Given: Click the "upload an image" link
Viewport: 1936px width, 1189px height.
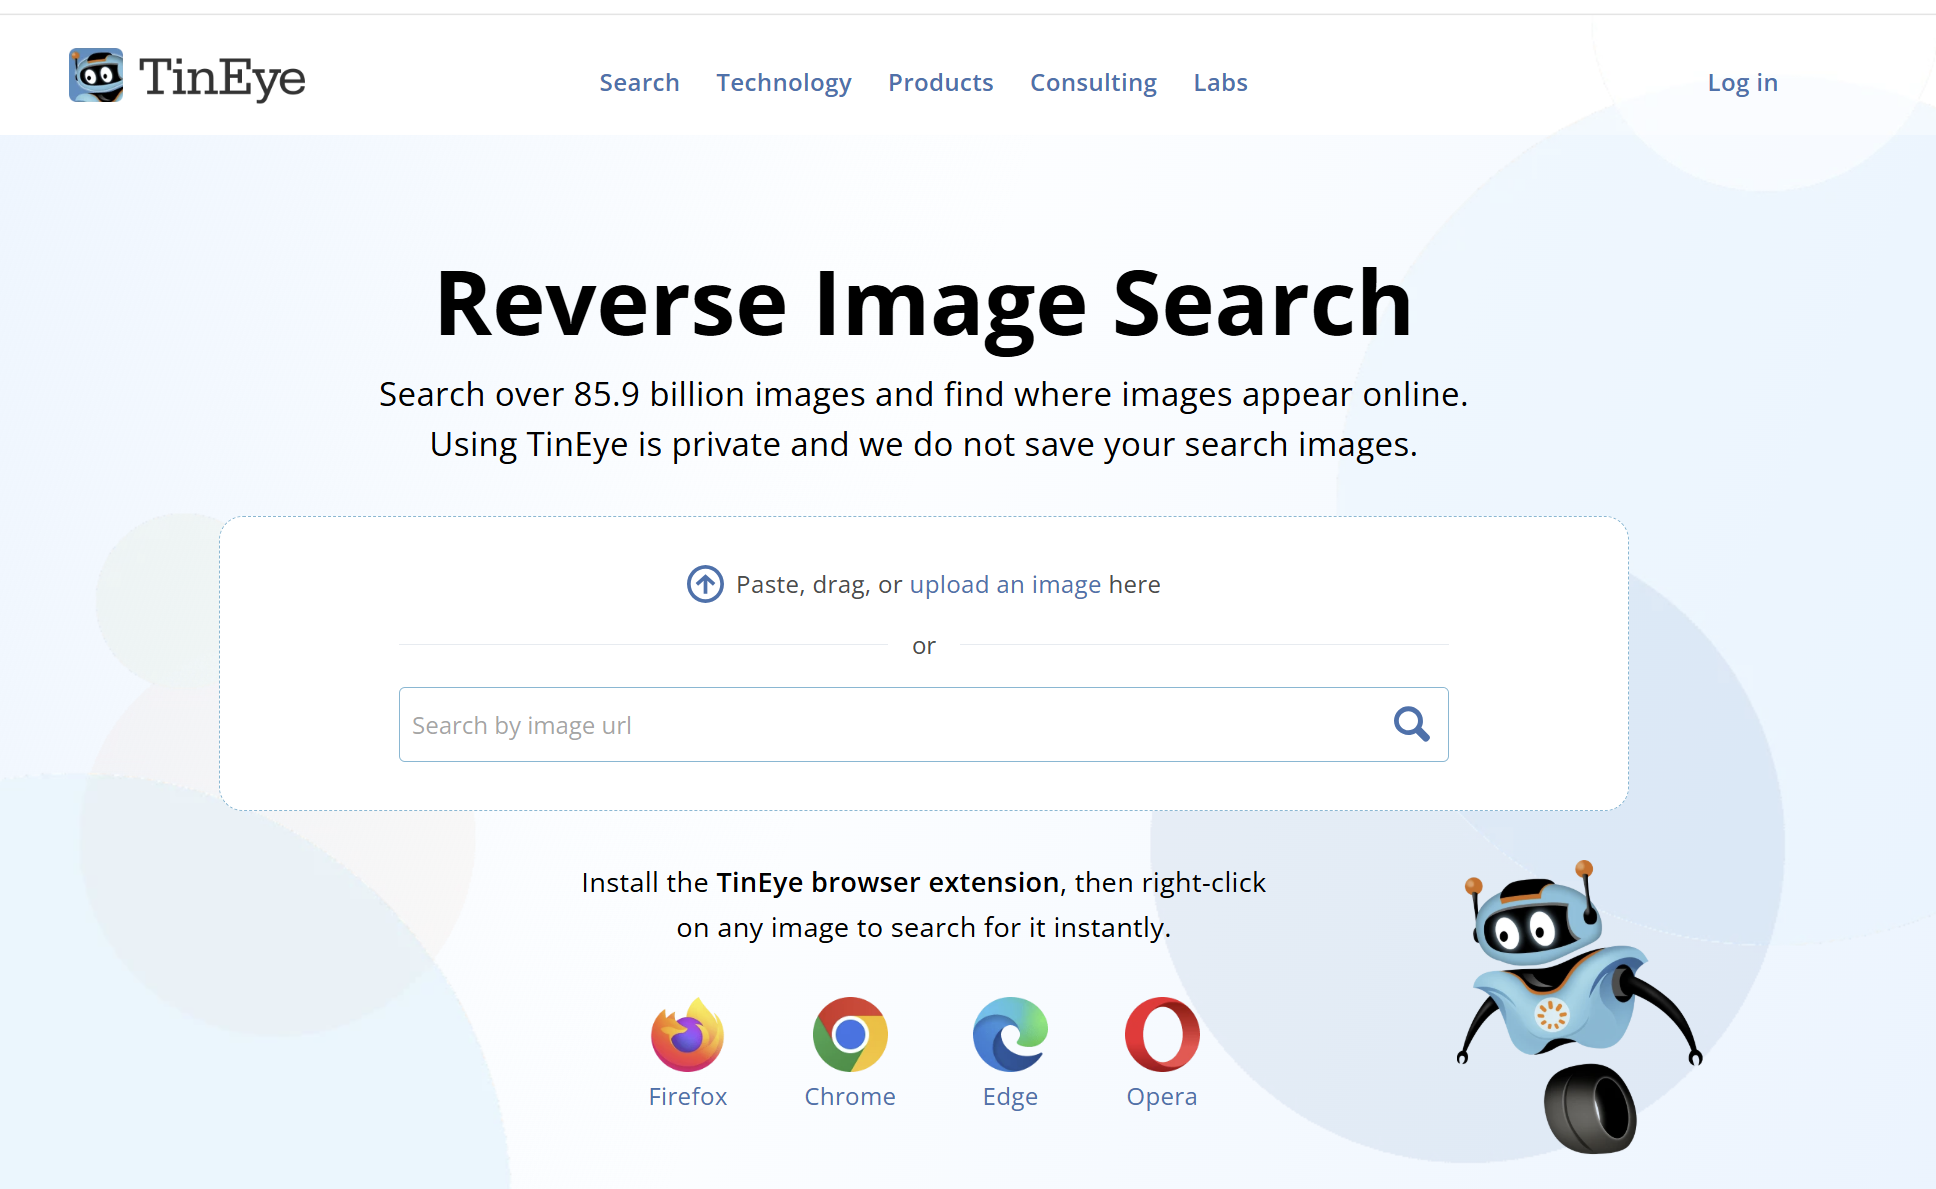Looking at the screenshot, I should tap(1005, 585).
